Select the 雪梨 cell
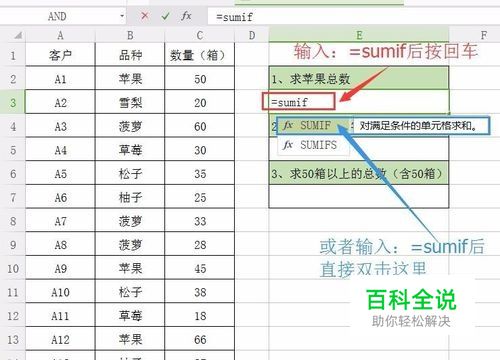The width and height of the screenshot is (500, 360). tap(130, 102)
